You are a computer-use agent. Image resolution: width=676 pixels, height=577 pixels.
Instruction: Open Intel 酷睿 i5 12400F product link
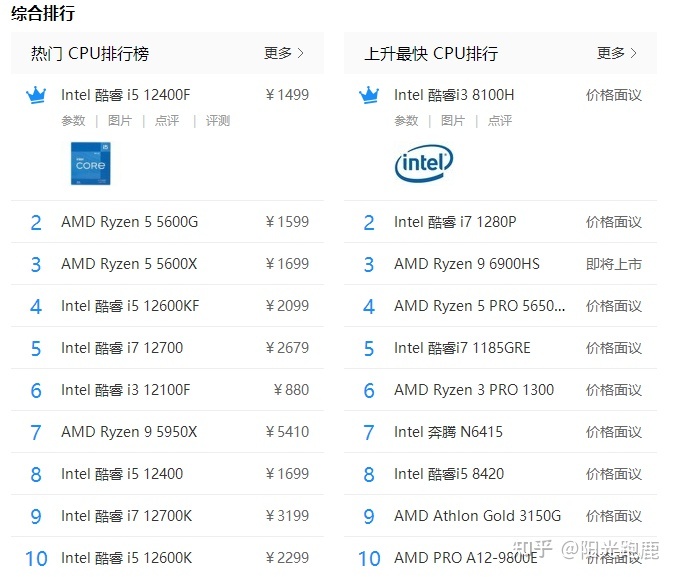click(x=125, y=95)
